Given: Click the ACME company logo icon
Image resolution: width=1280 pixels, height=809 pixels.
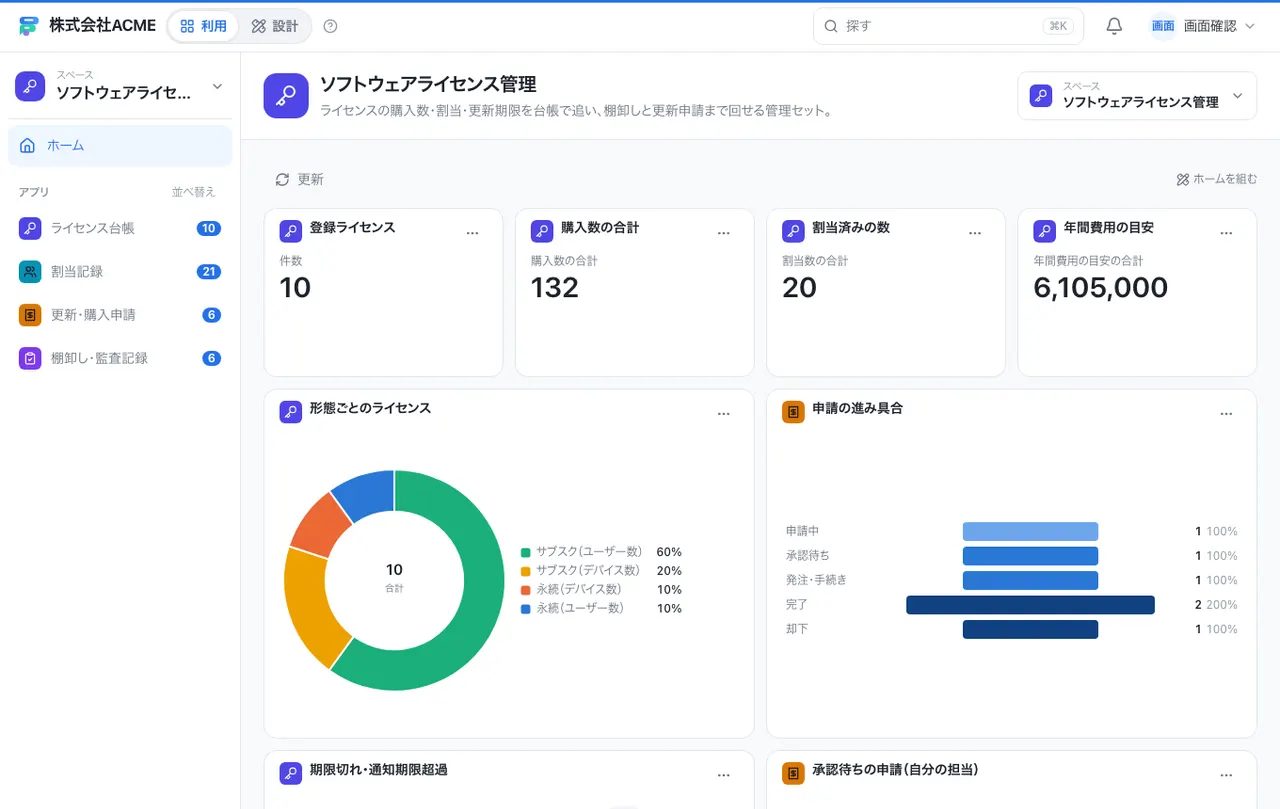Looking at the screenshot, I should tap(29, 26).
